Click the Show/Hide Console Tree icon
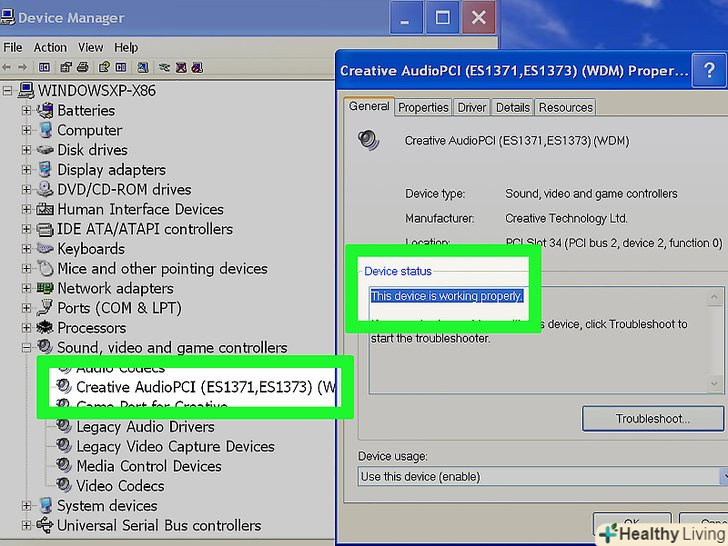 click(x=44, y=67)
